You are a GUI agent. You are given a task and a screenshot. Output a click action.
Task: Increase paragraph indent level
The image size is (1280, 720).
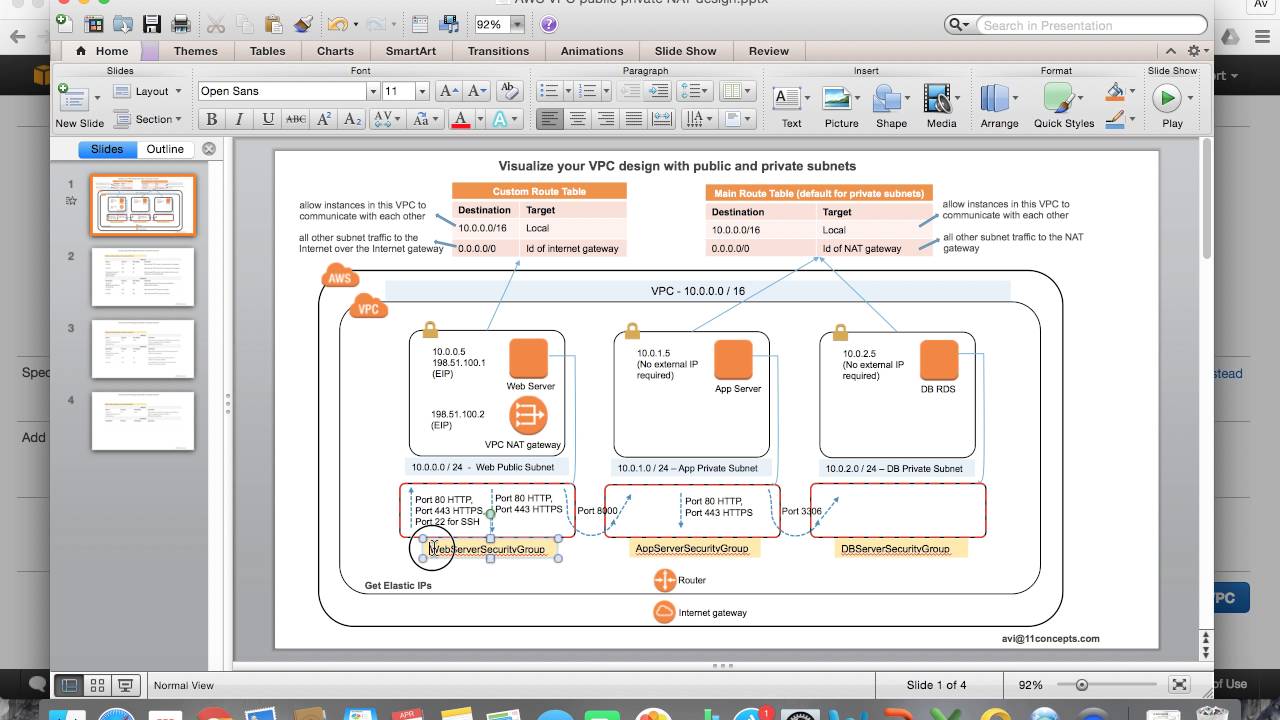(658, 91)
